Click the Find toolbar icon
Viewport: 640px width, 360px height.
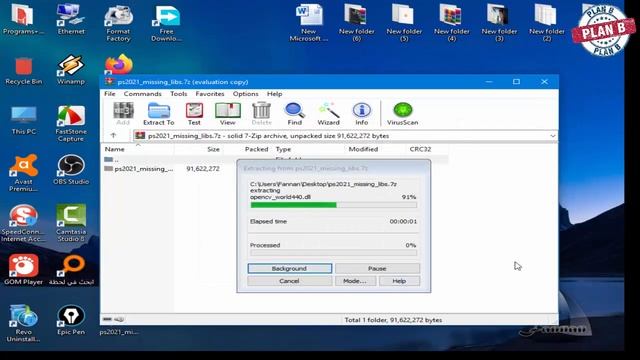pos(294,113)
